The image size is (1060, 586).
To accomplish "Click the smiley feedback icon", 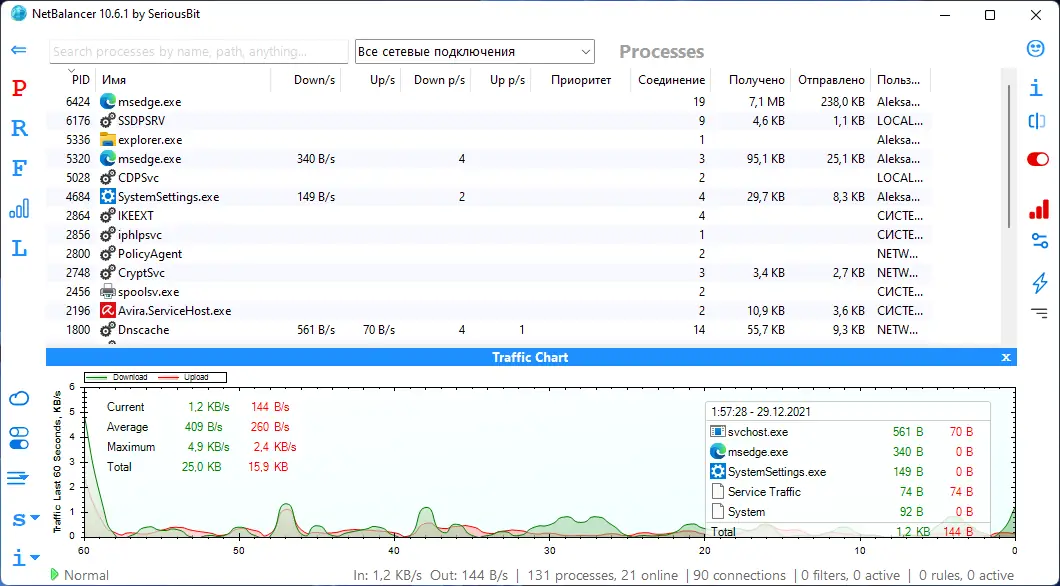I will [x=1036, y=48].
